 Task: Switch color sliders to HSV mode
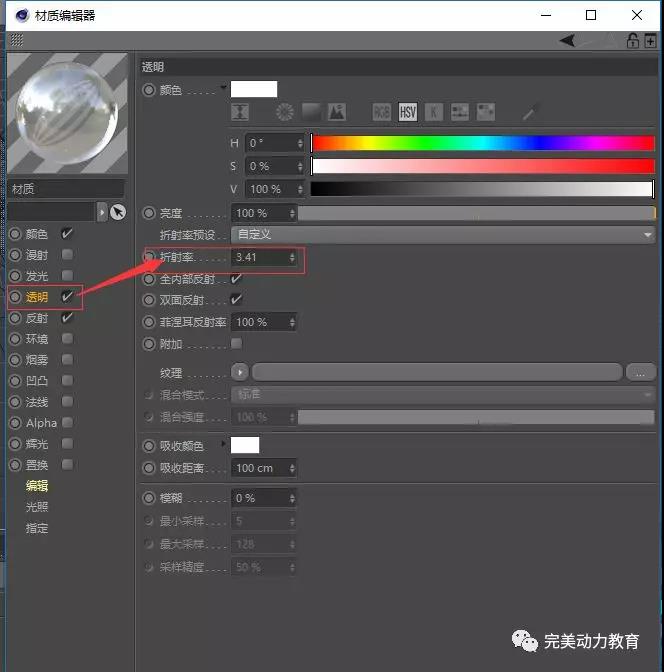tap(408, 112)
